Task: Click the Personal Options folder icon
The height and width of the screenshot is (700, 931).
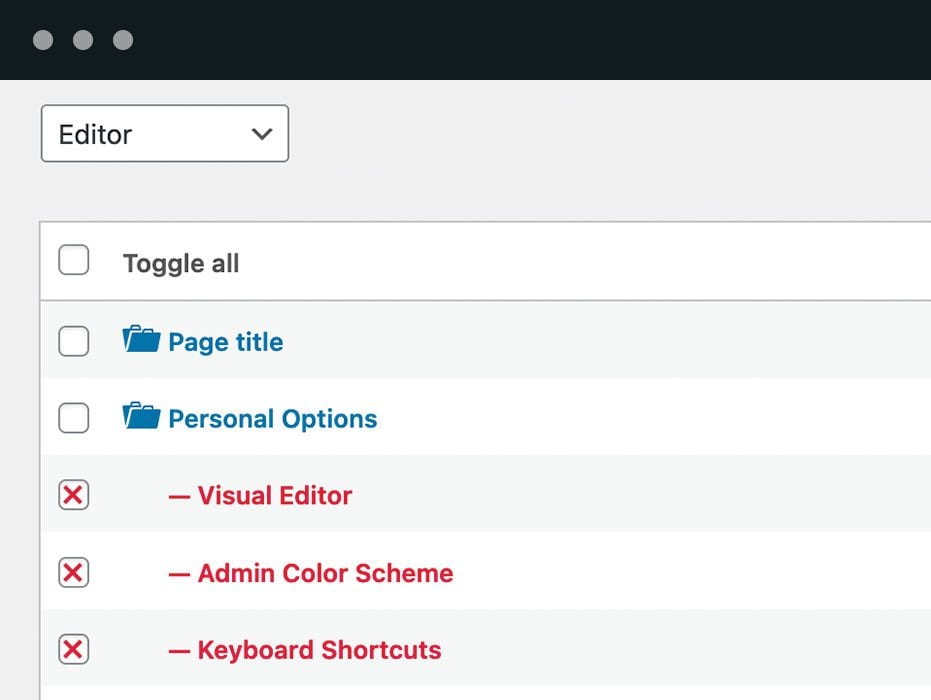Action: pos(141,416)
